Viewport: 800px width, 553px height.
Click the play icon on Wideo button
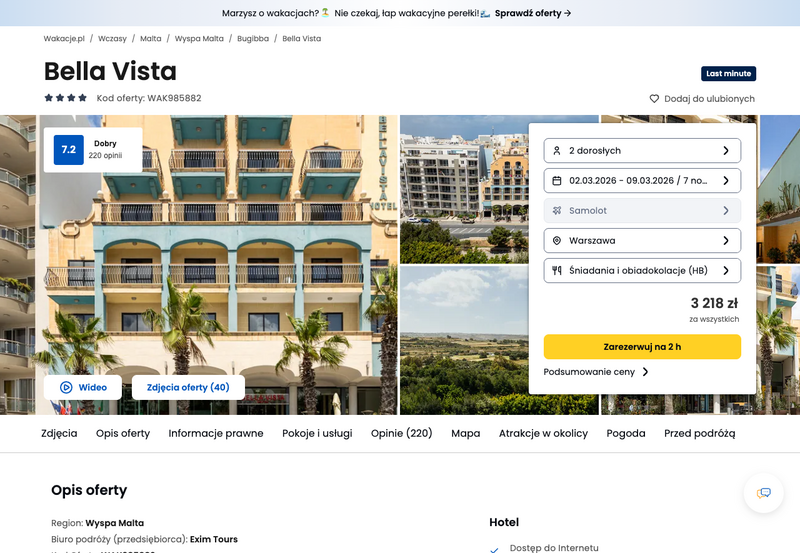pos(66,387)
